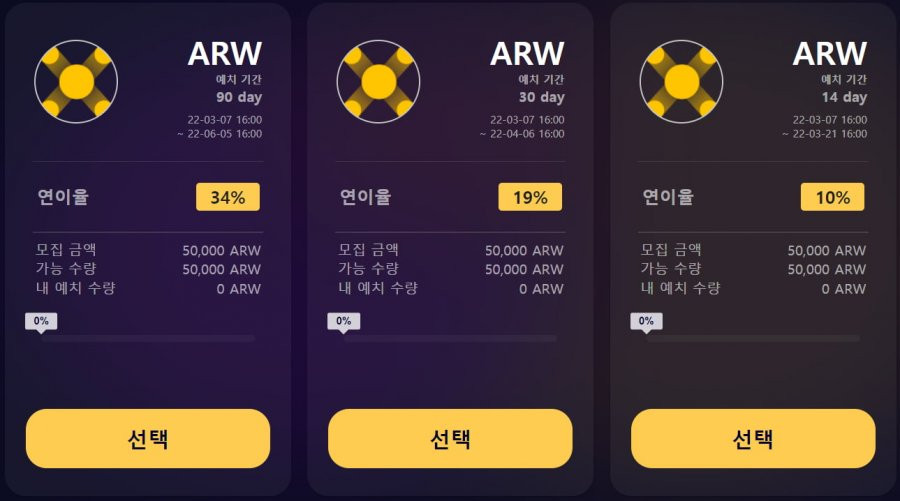This screenshot has height=501, width=900.
Task: Click the 22-06-05 16:00 end date text
Action: point(224,134)
